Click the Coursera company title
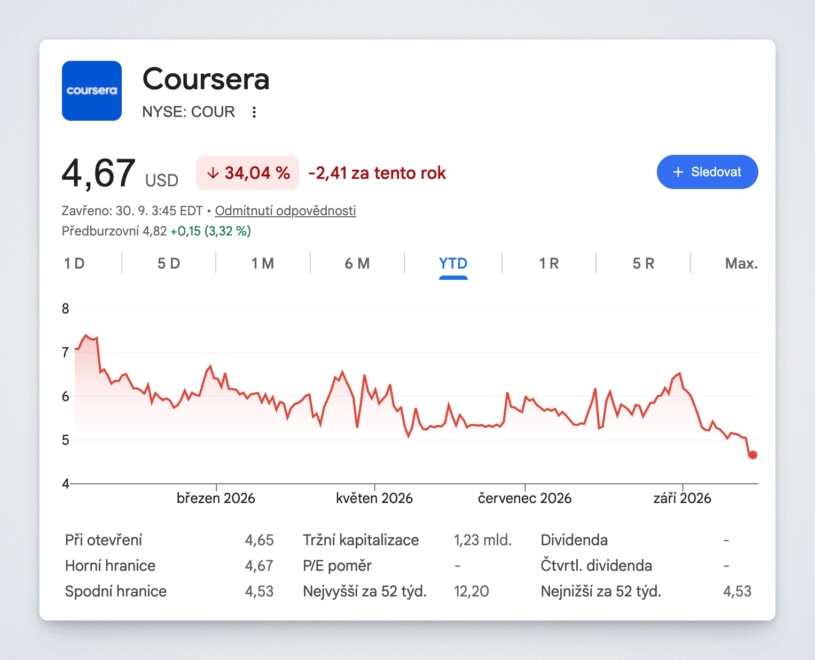The height and width of the screenshot is (660, 815). (206, 79)
